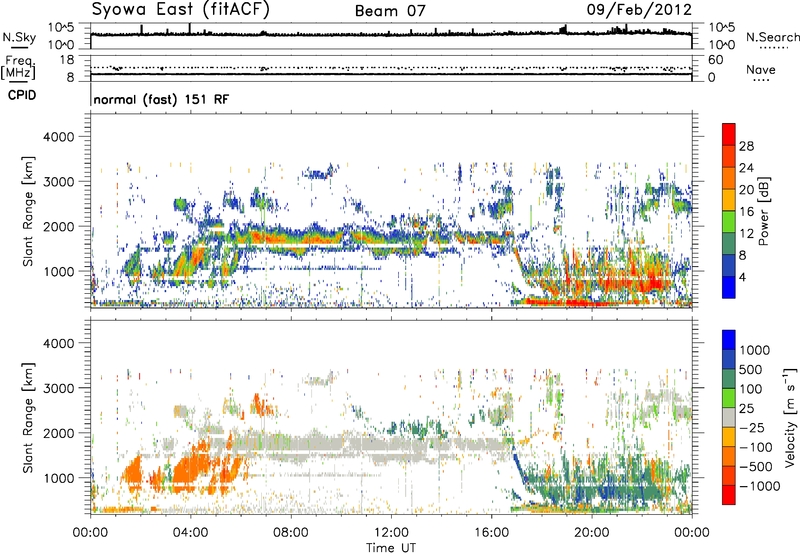Click the '4' label on Power colorbar
This screenshot has width=800, height=554.
pos(743,277)
